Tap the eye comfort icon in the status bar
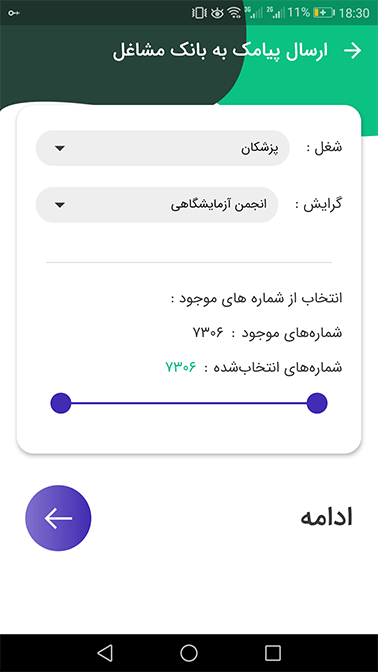This screenshot has height=672, width=378. click(217, 13)
